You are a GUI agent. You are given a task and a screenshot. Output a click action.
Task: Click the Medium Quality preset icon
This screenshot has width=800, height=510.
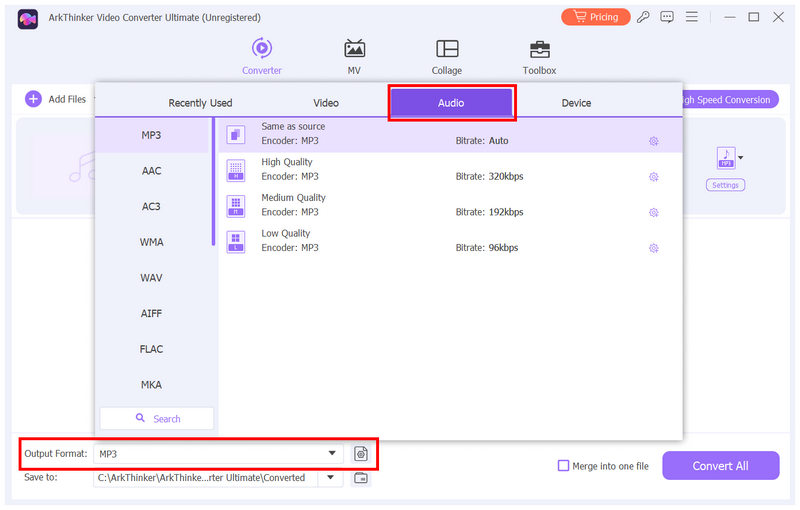tap(236, 206)
